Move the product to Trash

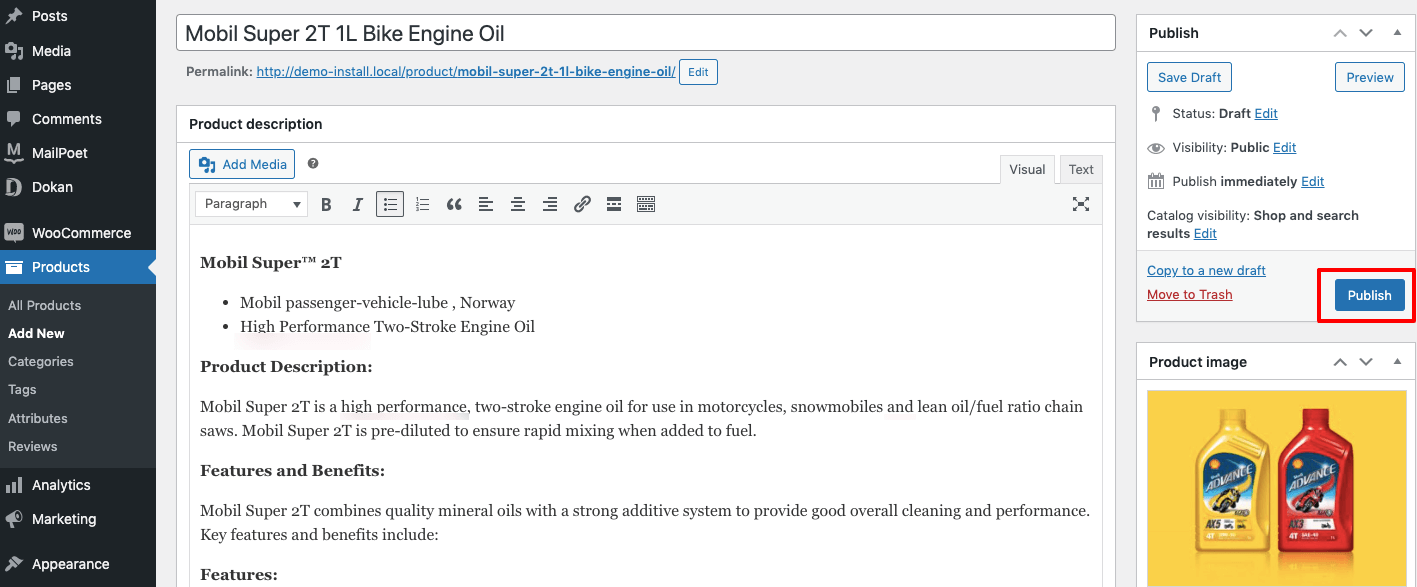[1189, 294]
